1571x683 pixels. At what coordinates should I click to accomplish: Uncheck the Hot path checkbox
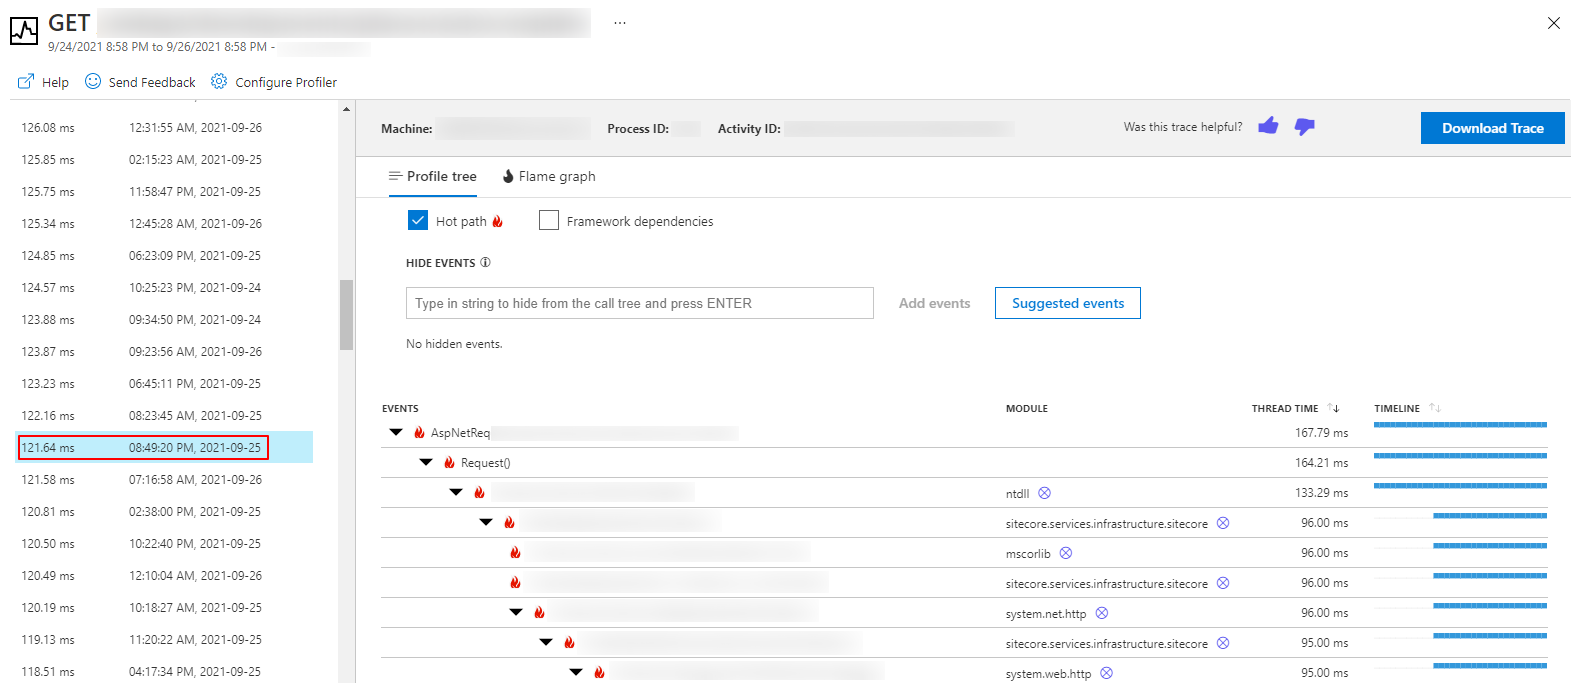point(418,220)
